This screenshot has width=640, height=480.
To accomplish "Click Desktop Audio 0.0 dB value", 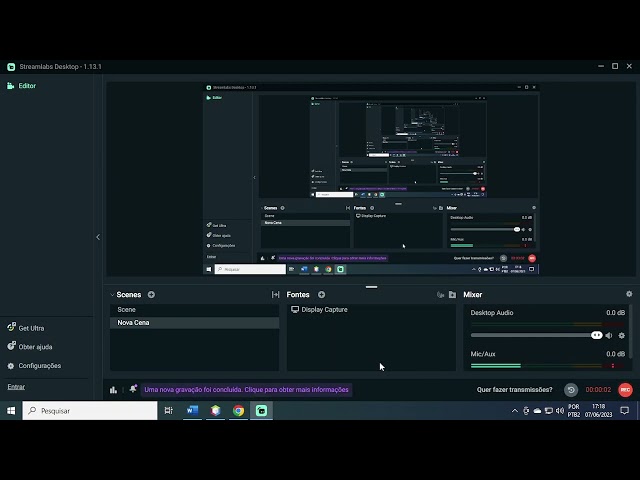I will 615,313.
